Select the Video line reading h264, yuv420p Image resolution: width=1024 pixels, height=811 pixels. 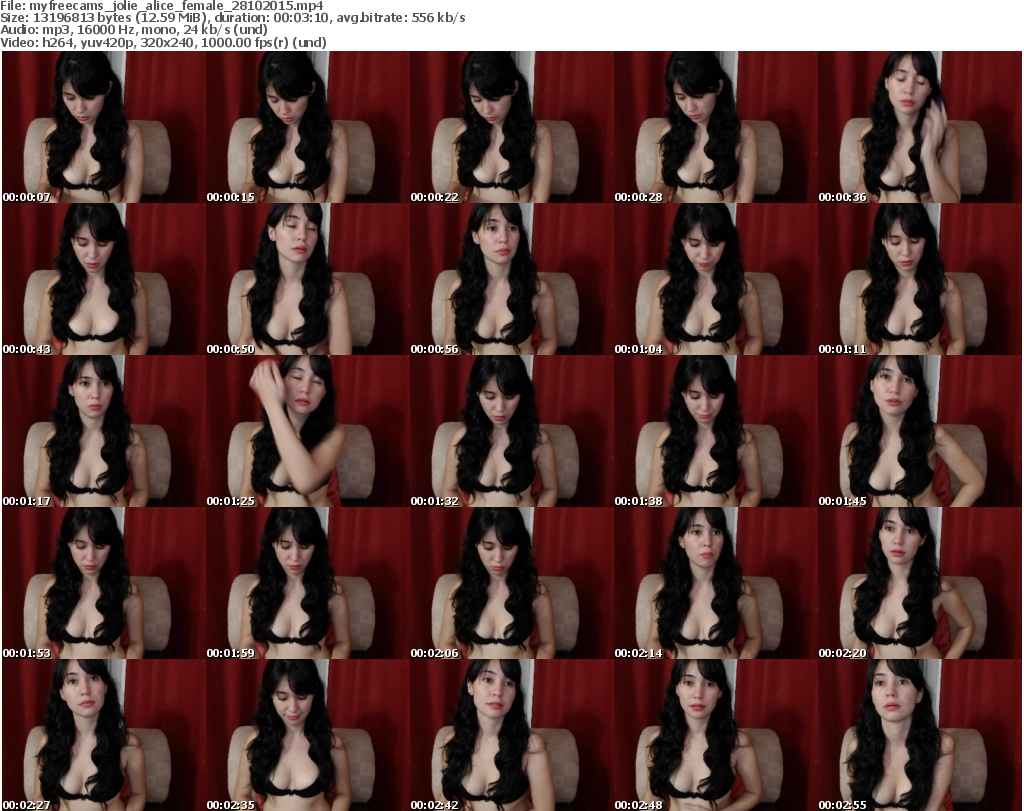(163, 42)
